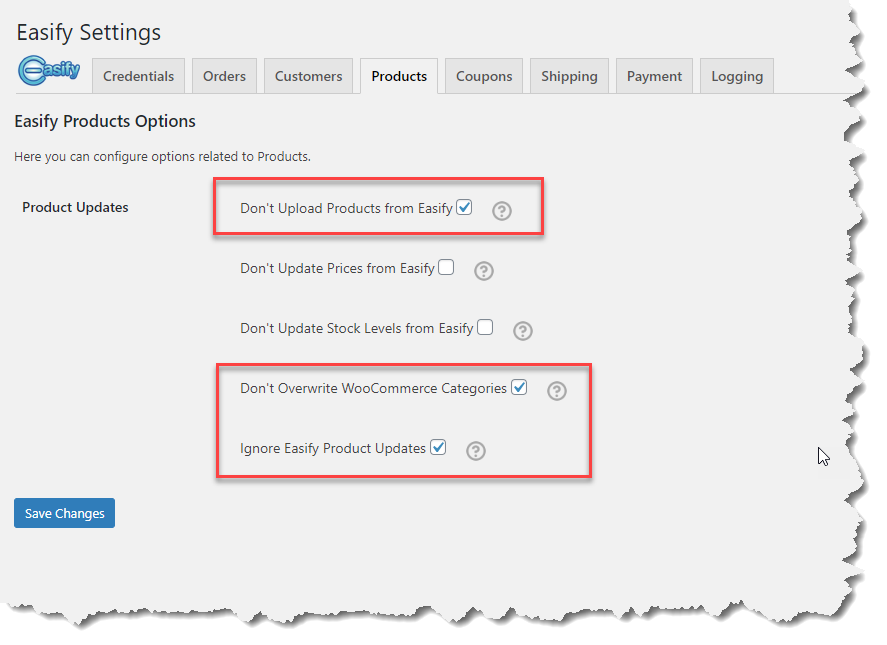Click the Easify logo icon

(x=49, y=72)
